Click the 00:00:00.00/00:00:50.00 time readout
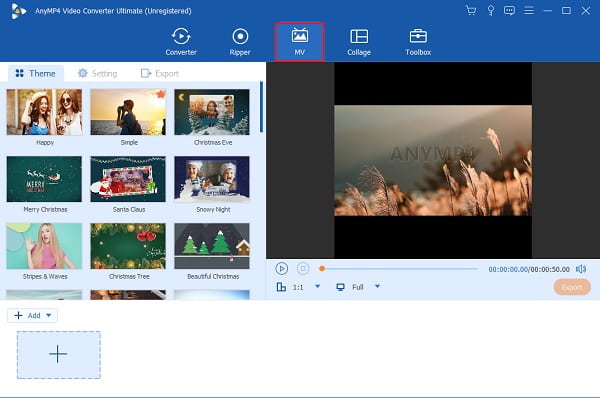Viewport: 600px width, 398px height. 529,269
